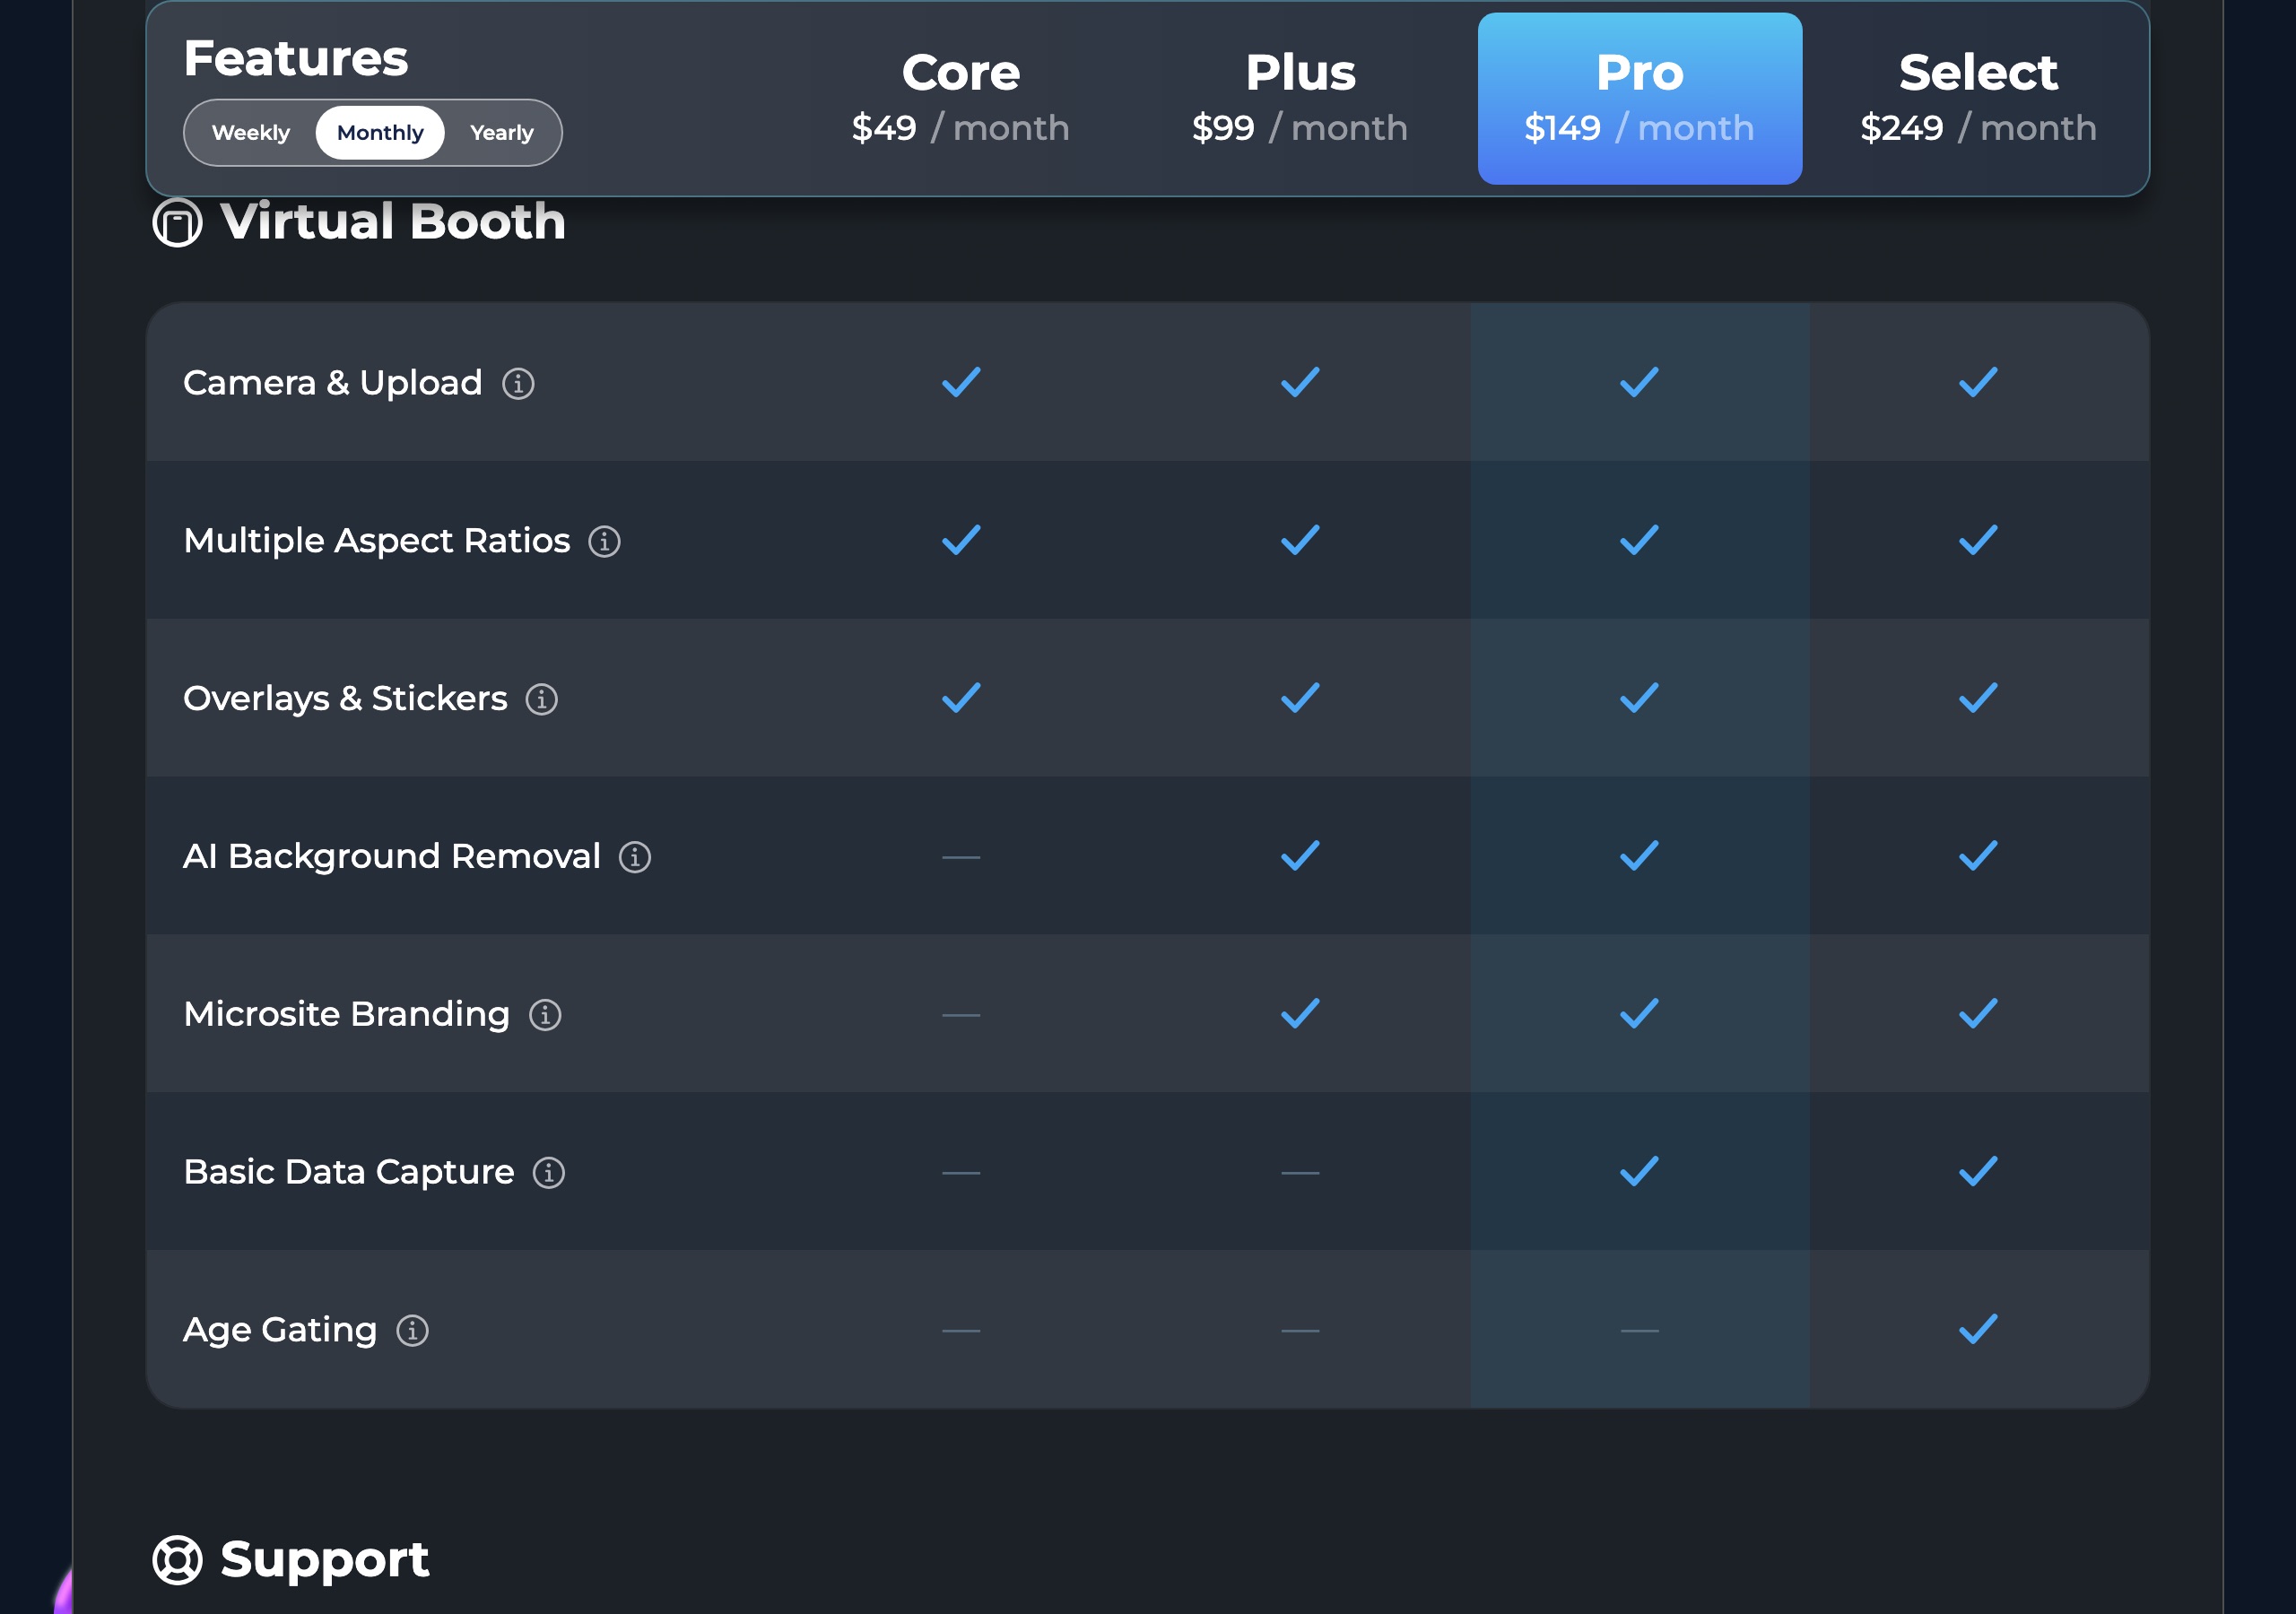Switch billing to Weekly
The height and width of the screenshot is (1614, 2296).
[x=251, y=133]
